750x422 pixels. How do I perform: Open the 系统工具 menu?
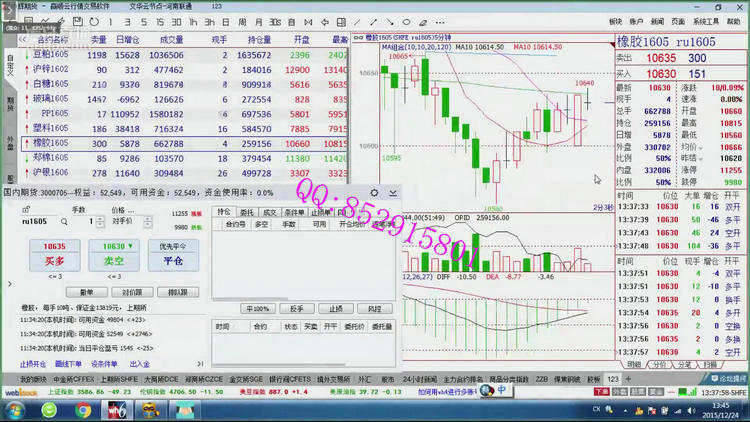pyautogui.click(x=705, y=20)
